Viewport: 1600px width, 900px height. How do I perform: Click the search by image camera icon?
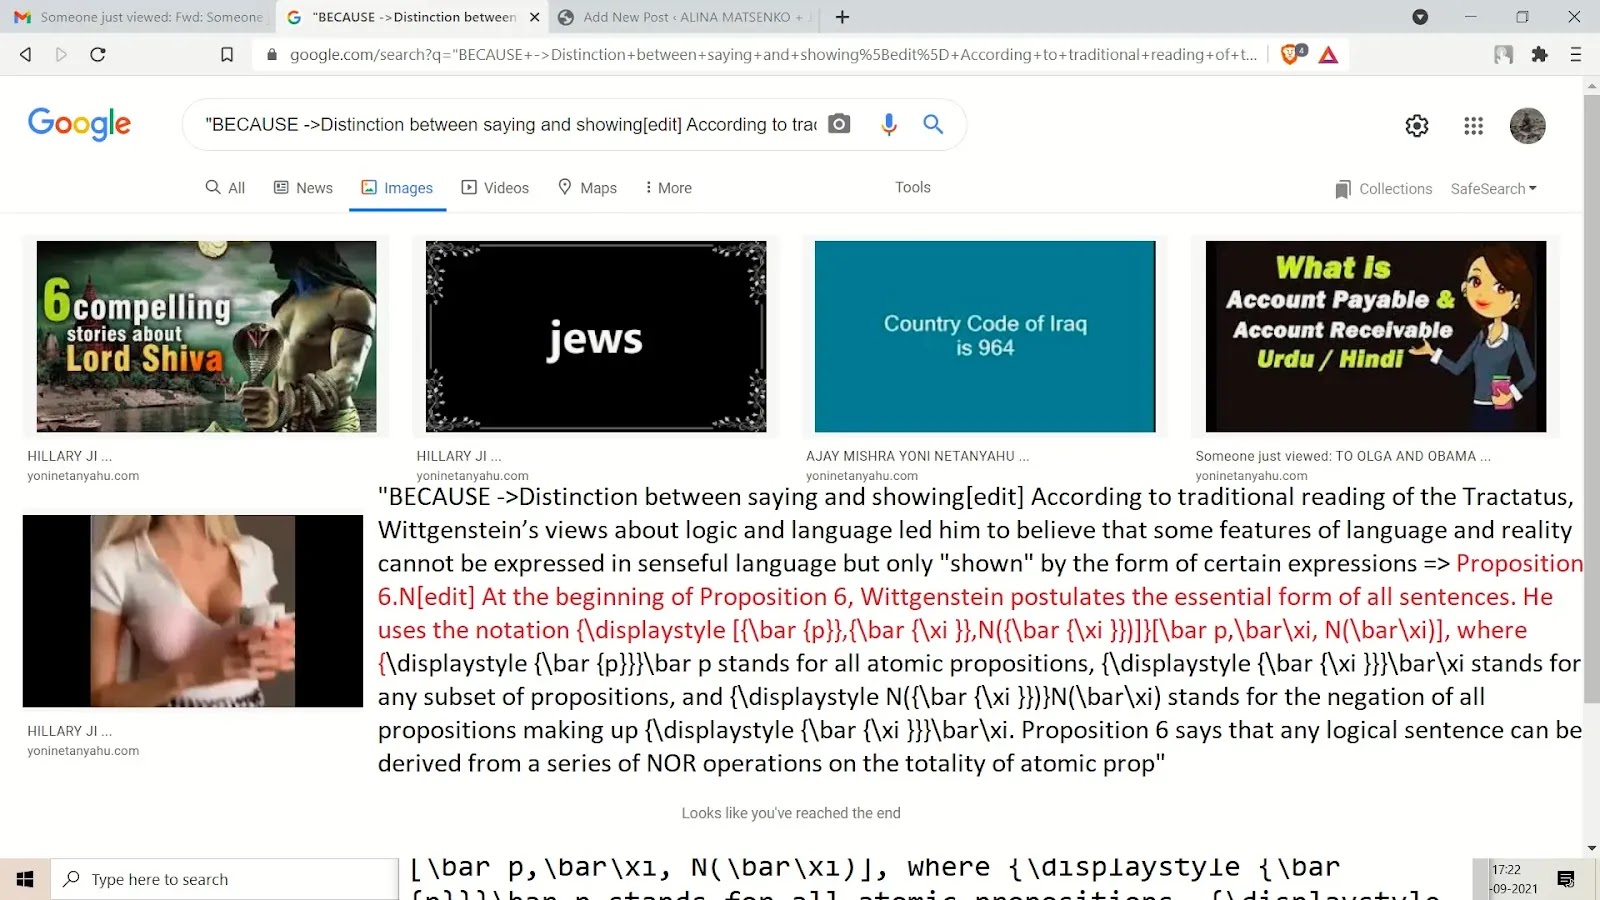(839, 124)
